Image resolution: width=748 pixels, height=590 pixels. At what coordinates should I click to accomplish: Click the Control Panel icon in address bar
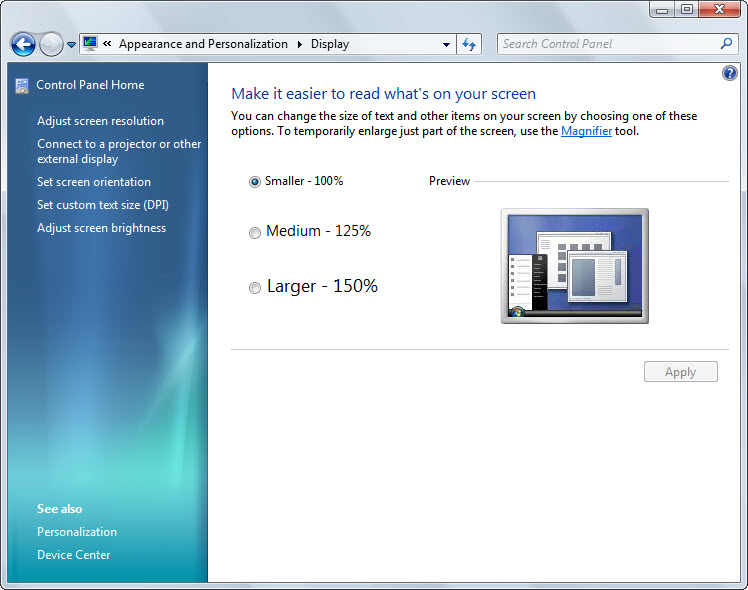click(x=90, y=43)
